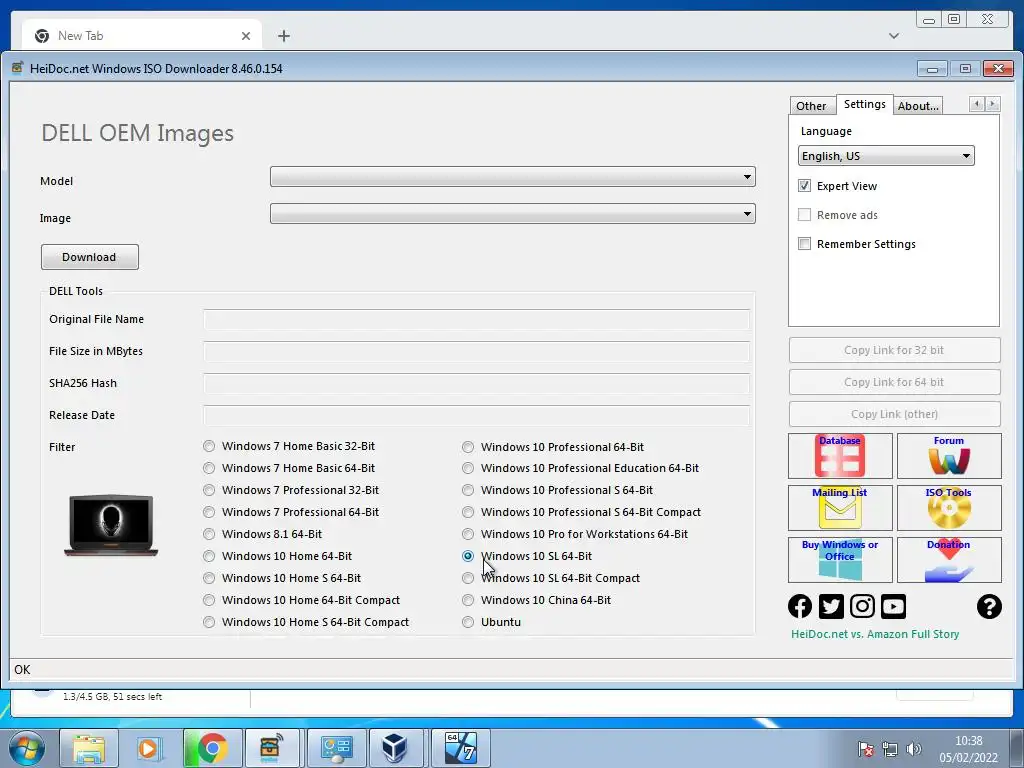
Task: Open the Windows Start orb
Action: point(27,748)
